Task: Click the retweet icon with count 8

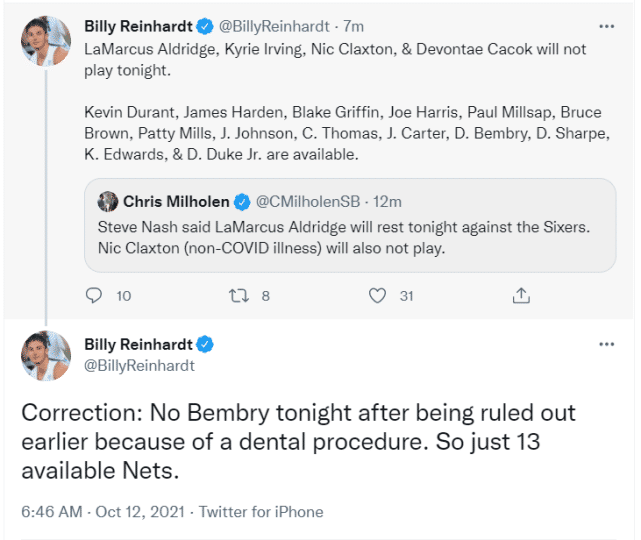Action: (237, 296)
